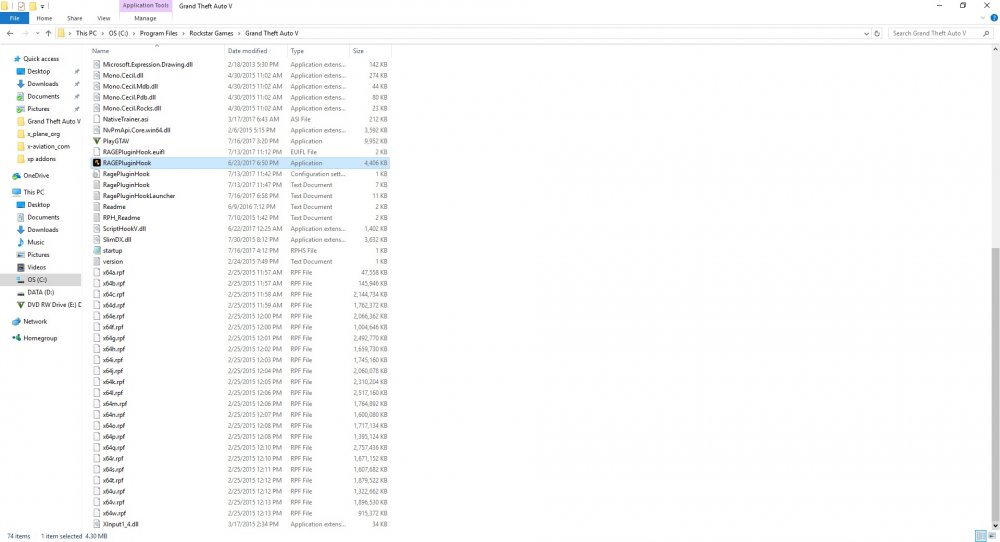Screen dimensions: 1000x542
Task: Select DATA (D:) drive in sidebar
Action: point(40,292)
